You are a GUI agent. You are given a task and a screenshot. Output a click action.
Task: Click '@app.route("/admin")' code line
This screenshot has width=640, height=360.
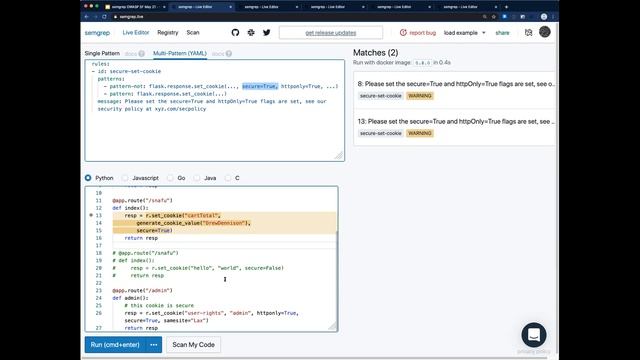142,291
